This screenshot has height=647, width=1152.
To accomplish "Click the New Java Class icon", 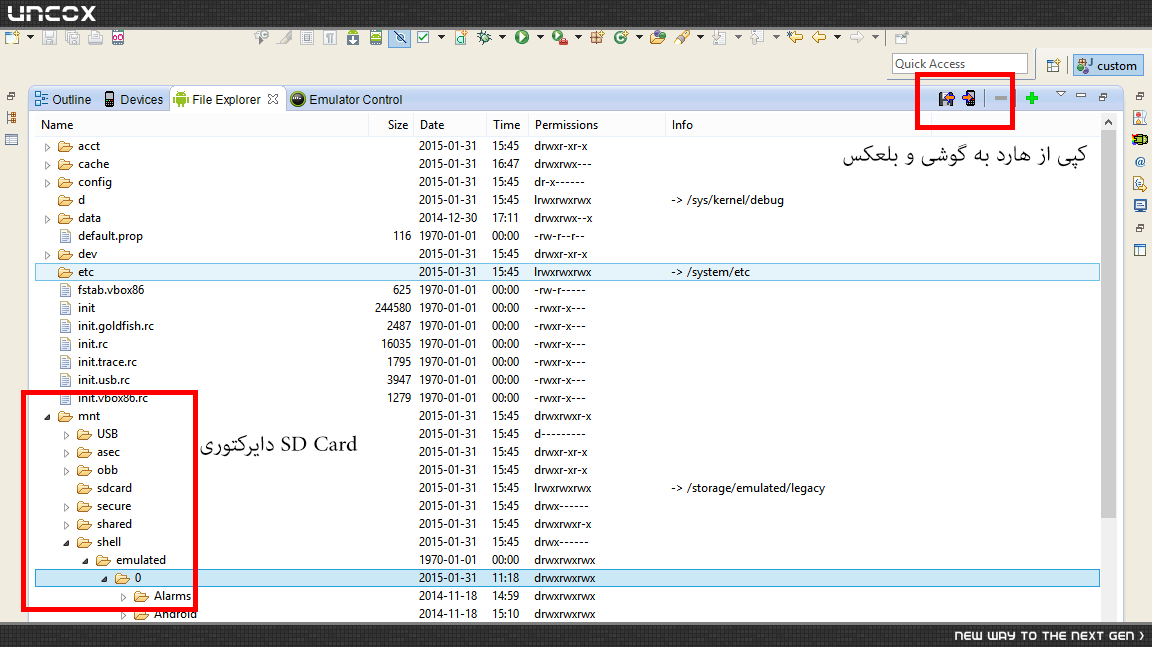I will [x=621, y=37].
